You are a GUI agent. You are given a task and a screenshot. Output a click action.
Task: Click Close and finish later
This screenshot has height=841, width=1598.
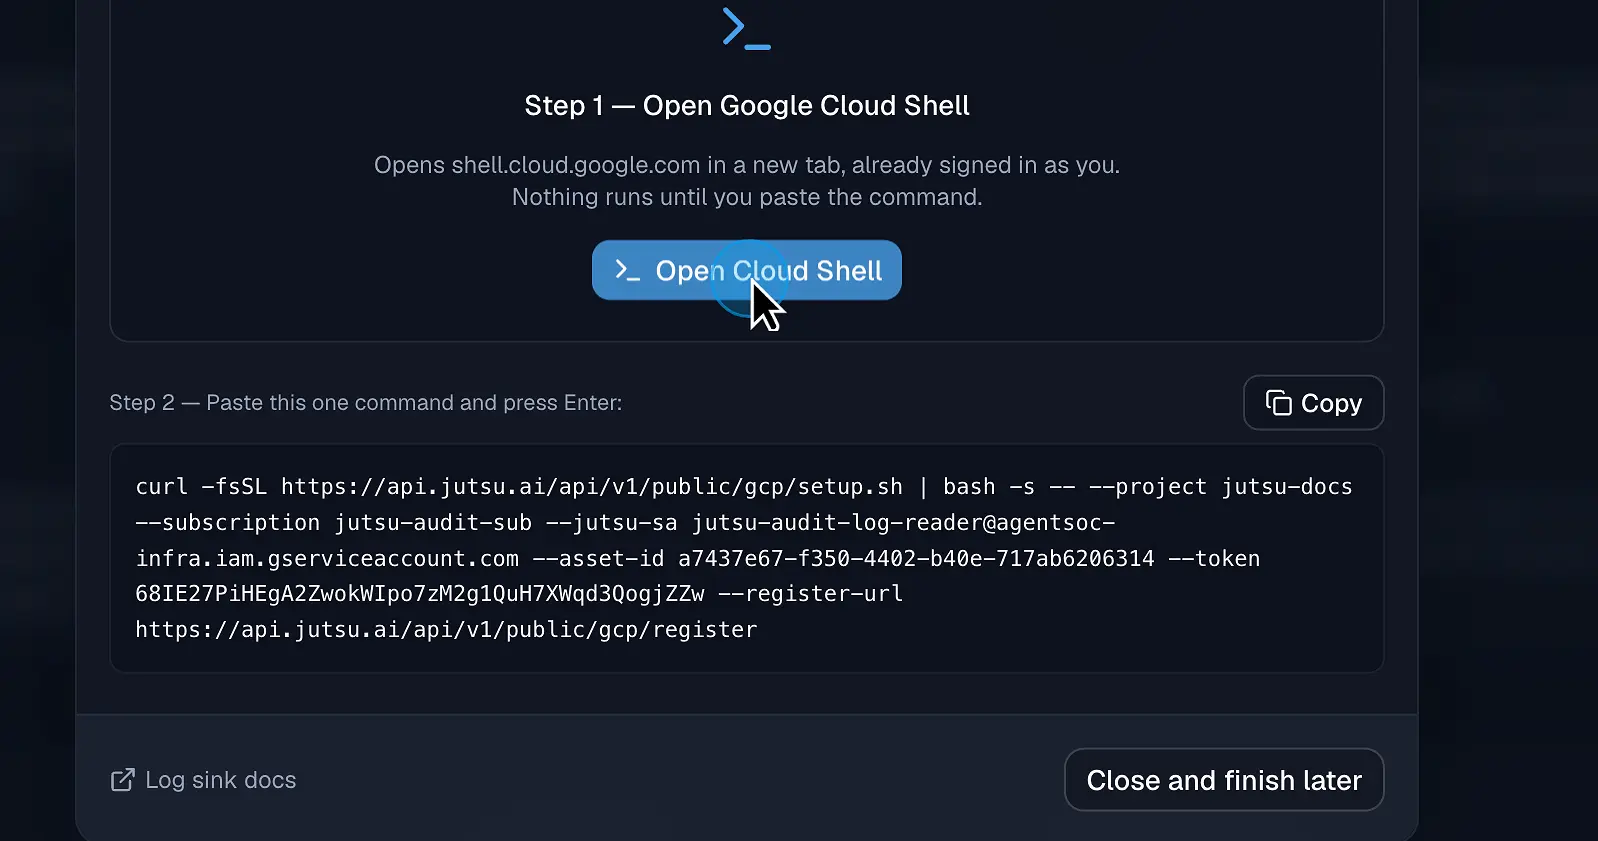(1224, 780)
